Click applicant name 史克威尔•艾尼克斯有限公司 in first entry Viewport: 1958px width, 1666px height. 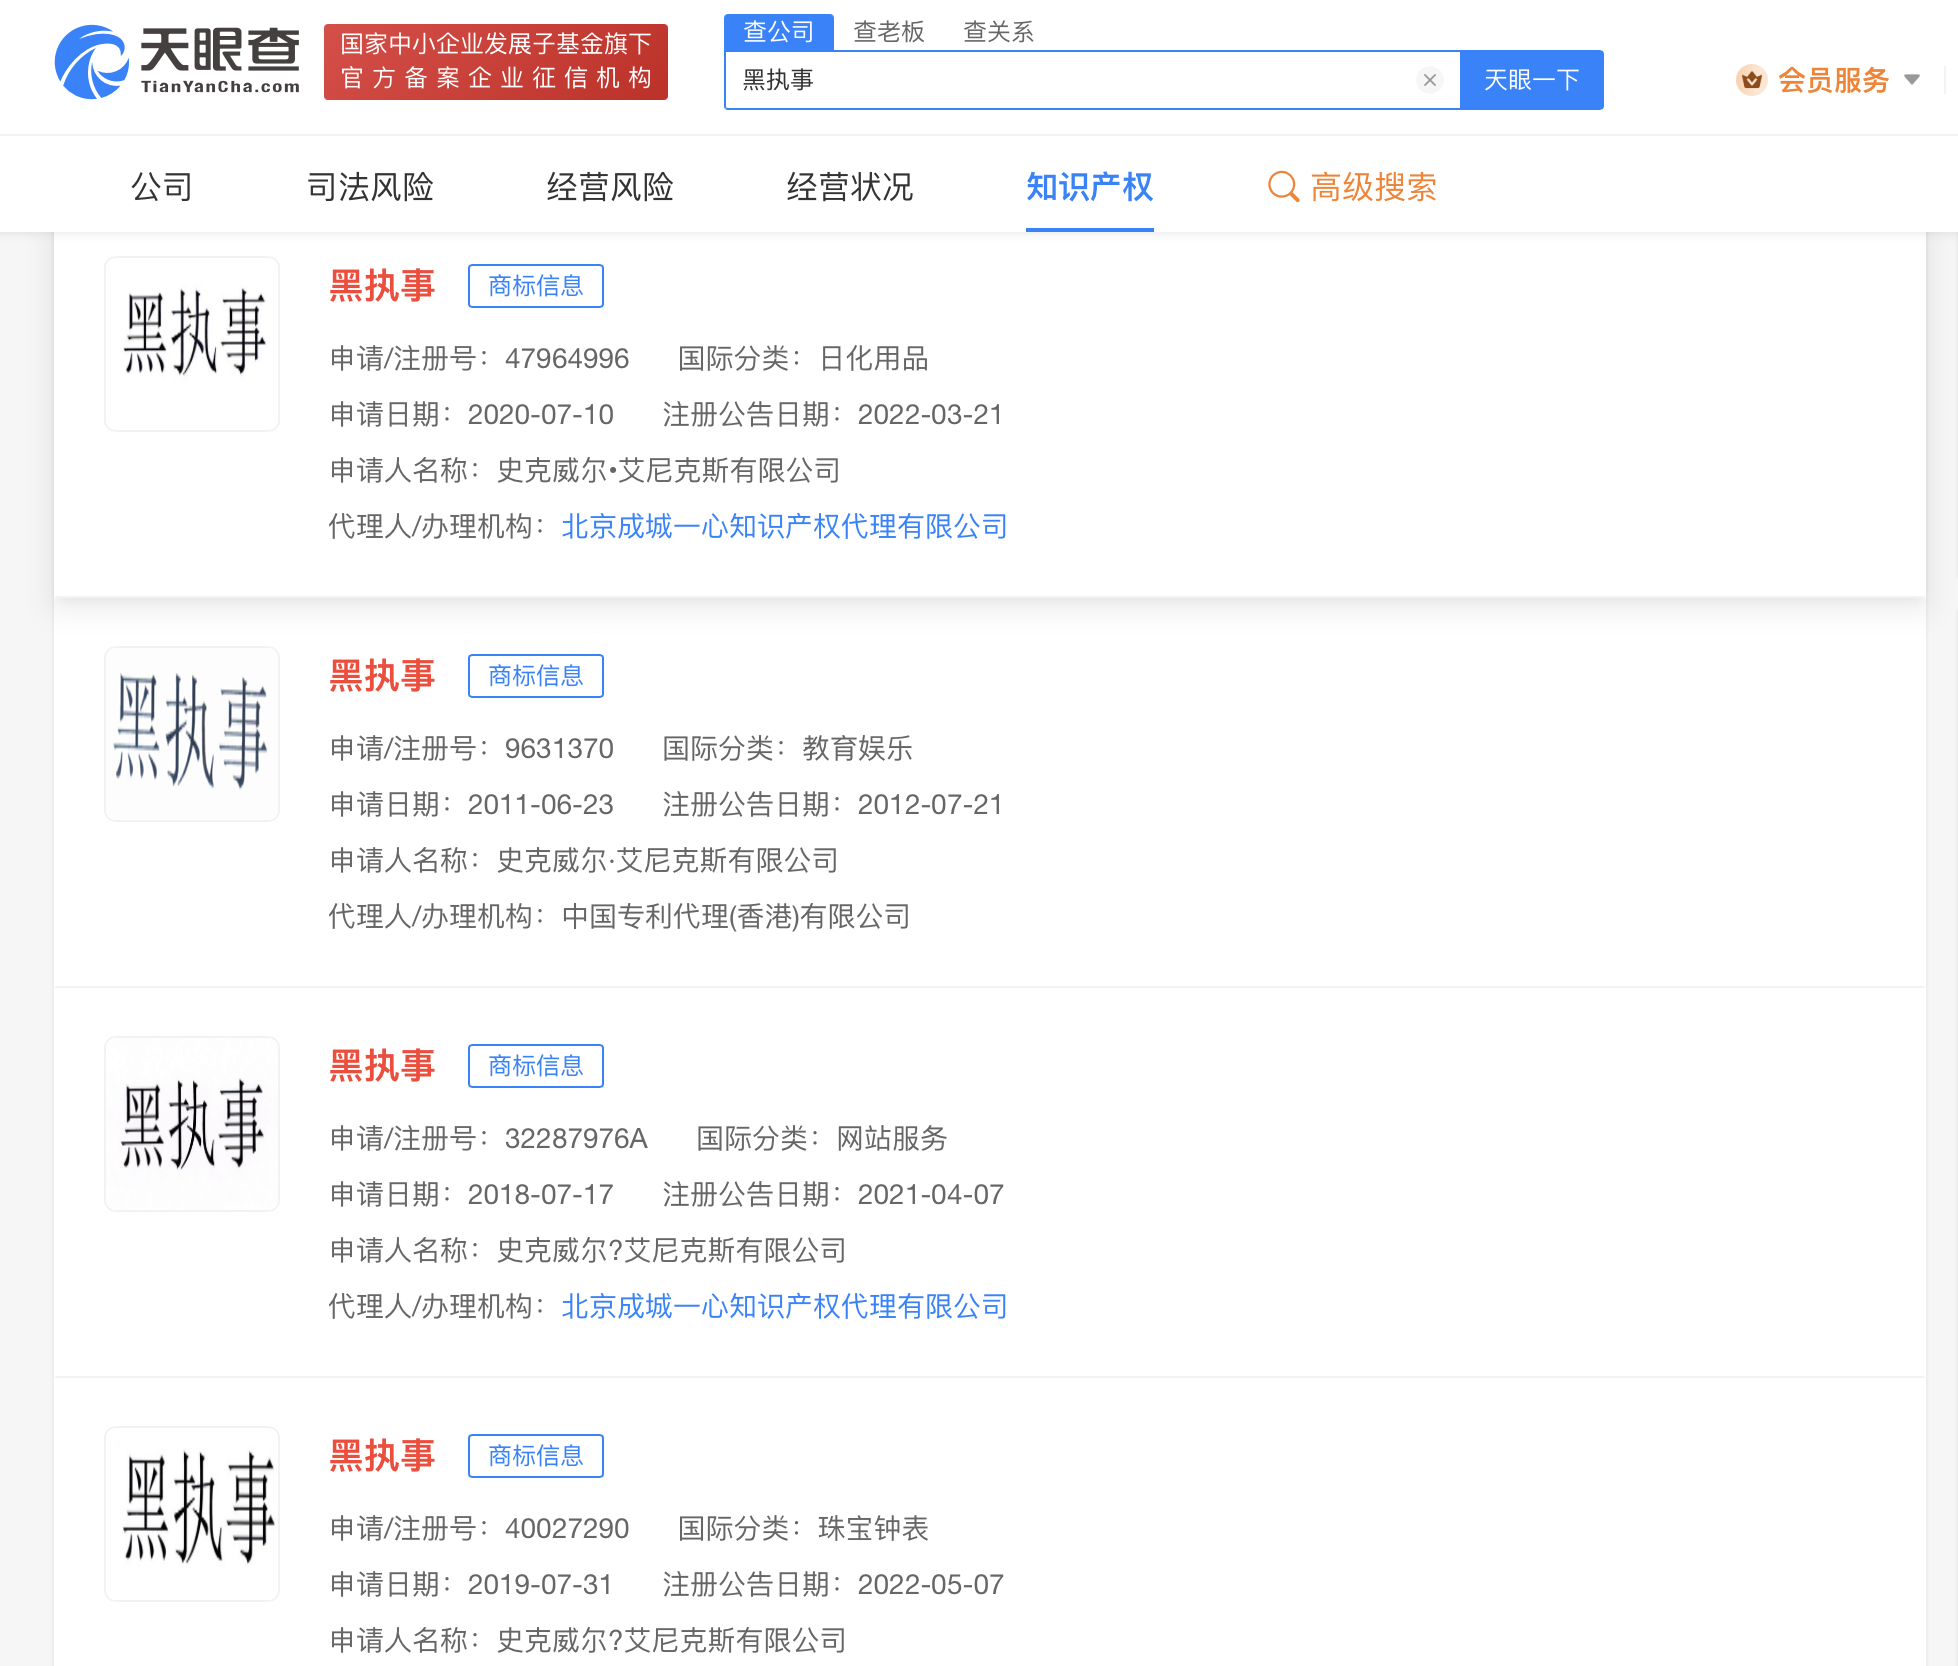668,470
